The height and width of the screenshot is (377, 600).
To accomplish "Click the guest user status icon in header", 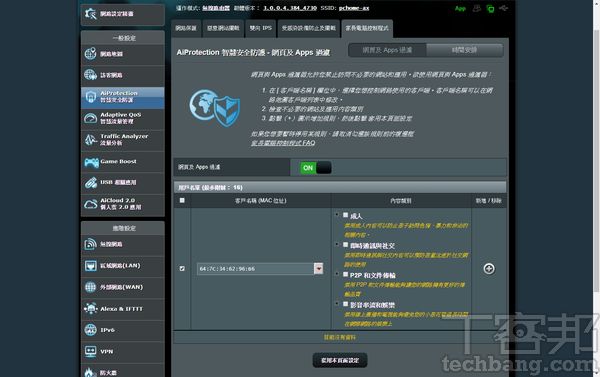I will 477,8.
